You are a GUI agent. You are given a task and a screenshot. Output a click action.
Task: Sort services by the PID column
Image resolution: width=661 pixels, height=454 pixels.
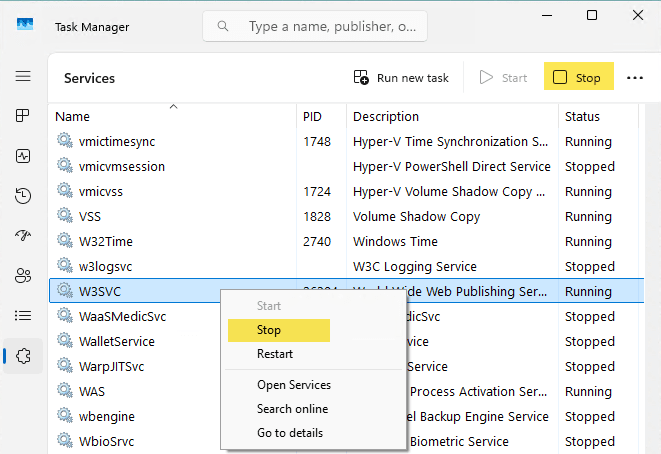tap(321, 116)
